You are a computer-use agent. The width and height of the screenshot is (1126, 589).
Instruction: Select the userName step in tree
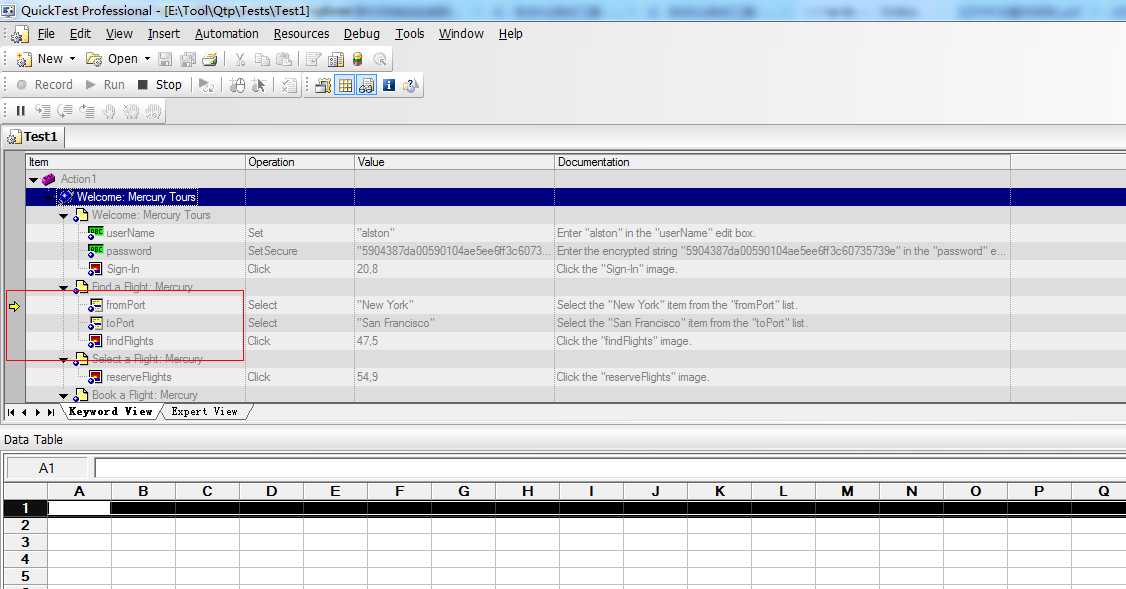pos(130,233)
